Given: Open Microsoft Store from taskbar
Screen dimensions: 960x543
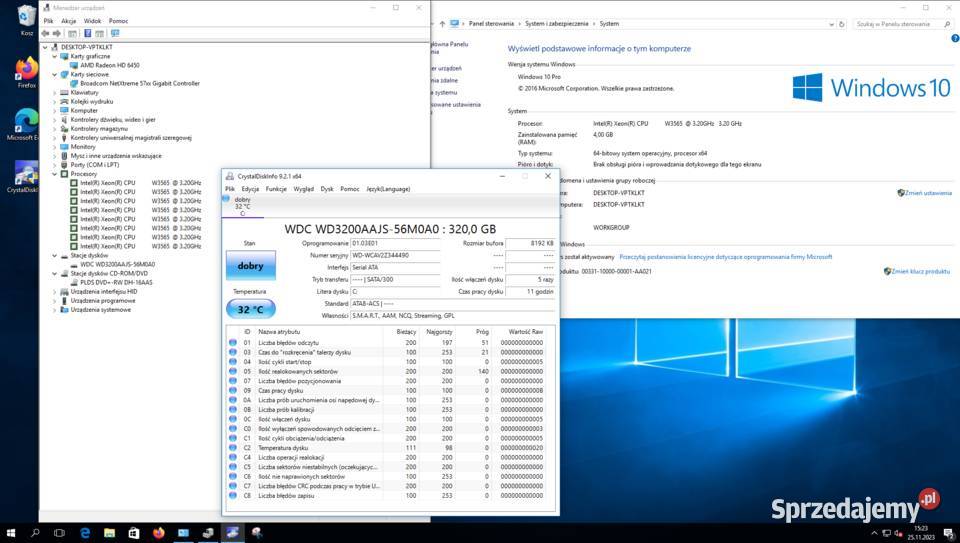Looking at the screenshot, I should (x=134, y=533).
